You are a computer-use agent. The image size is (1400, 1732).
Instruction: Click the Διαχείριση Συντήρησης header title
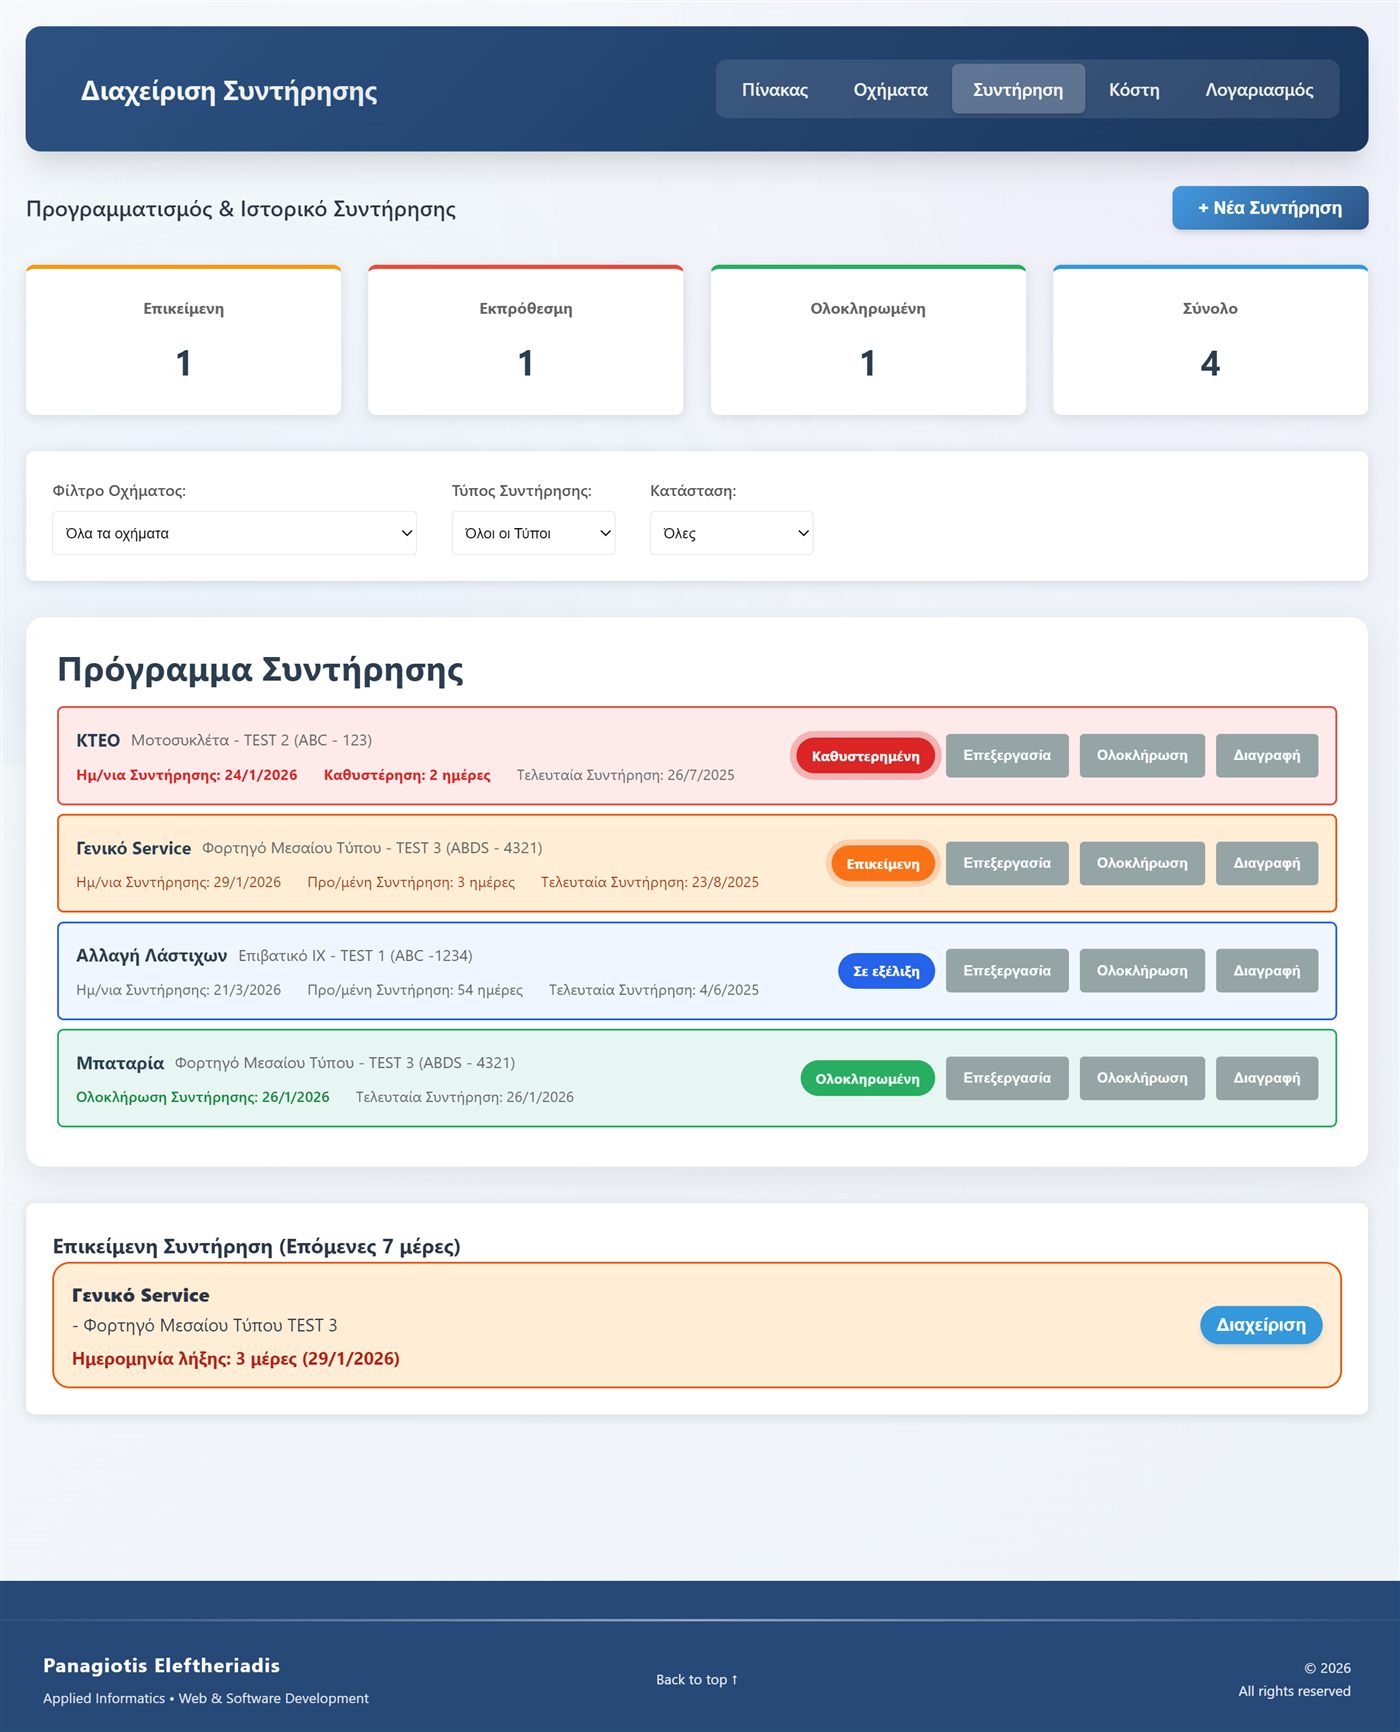point(229,91)
